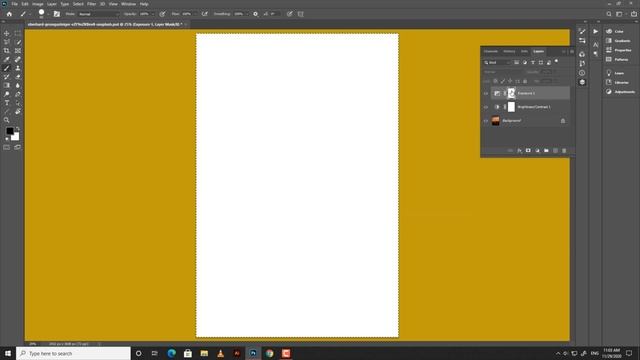Create new fill or adjustment layer icon
Image resolution: width=640 pixels, height=360 pixels.
click(x=537, y=151)
